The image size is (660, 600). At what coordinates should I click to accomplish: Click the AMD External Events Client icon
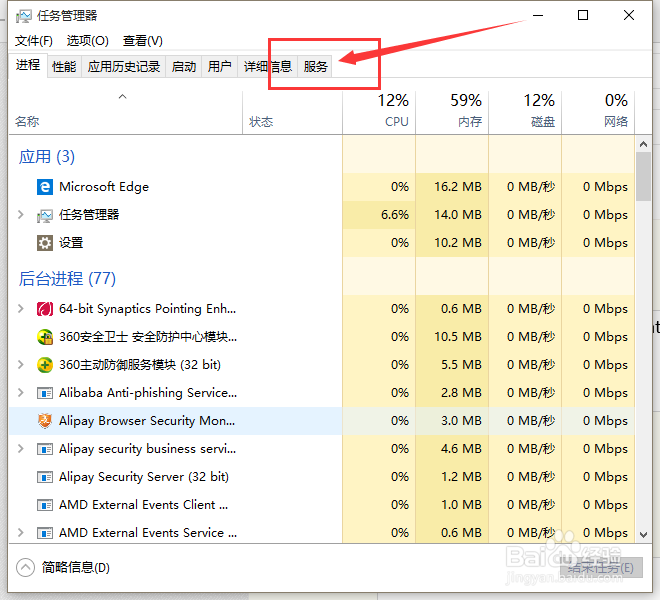pyautogui.click(x=45, y=505)
